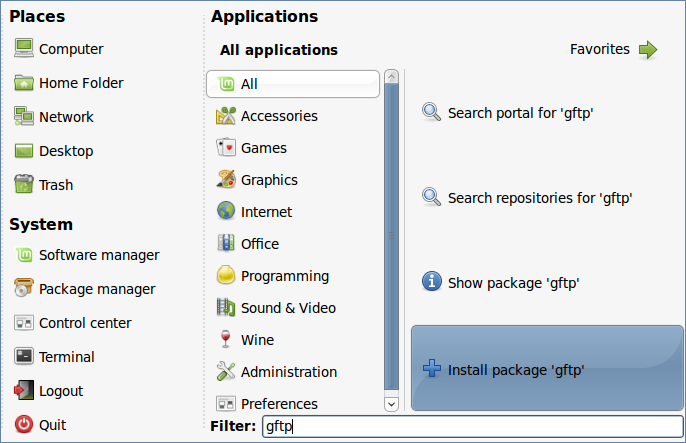Launch Software manager icon
The height and width of the screenshot is (443, 686).
click(24, 255)
